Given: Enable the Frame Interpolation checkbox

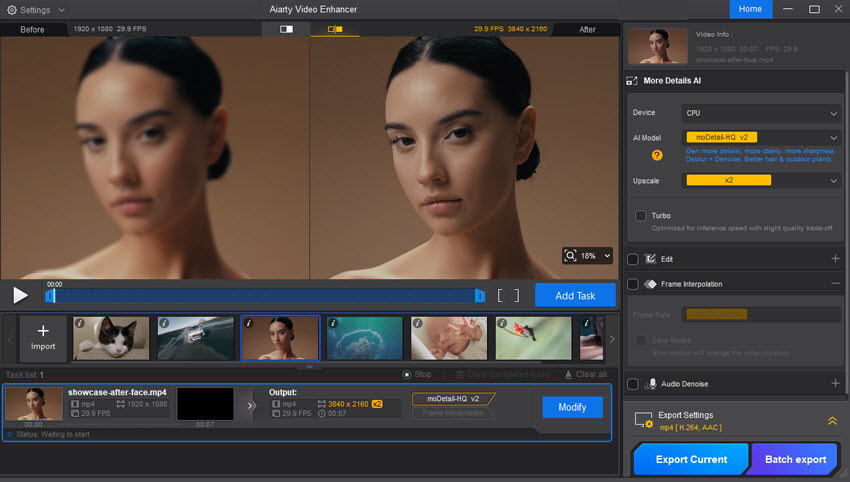Looking at the screenshot, I should (x=633, y=284).
